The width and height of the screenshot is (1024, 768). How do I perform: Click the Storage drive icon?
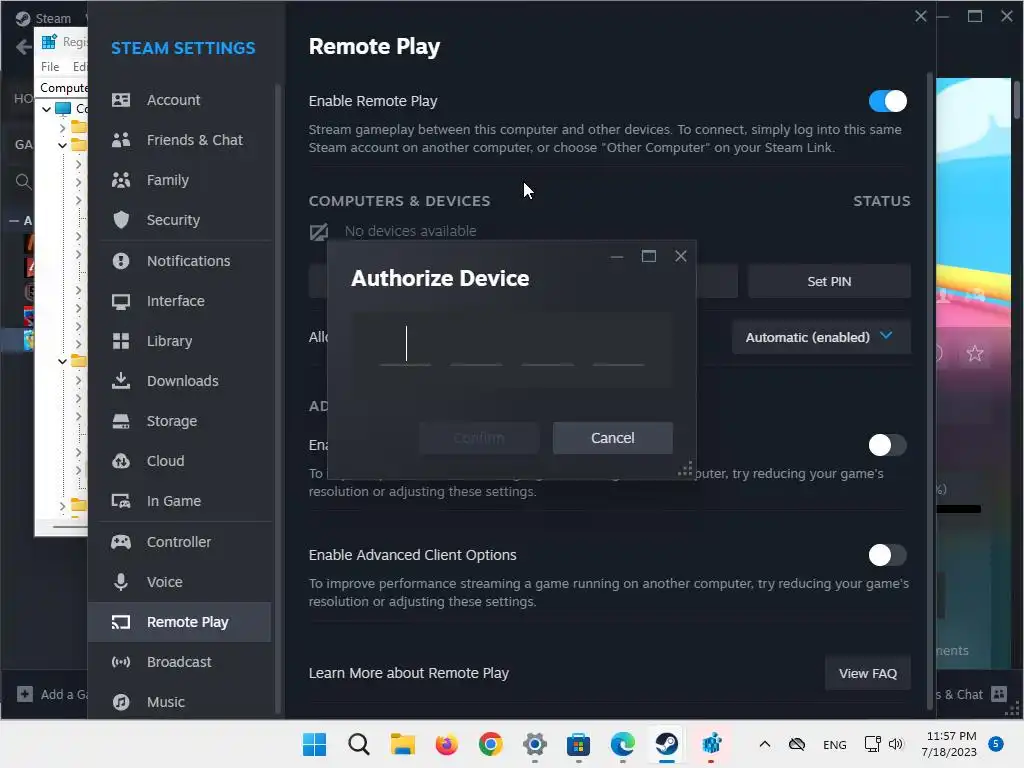click(x=121, y=421)
